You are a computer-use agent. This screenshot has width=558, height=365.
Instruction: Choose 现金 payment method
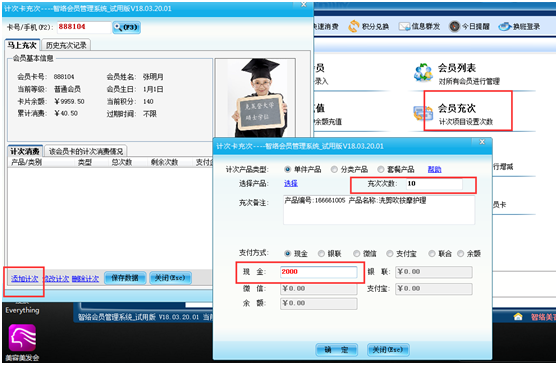(x=288, y=254)
